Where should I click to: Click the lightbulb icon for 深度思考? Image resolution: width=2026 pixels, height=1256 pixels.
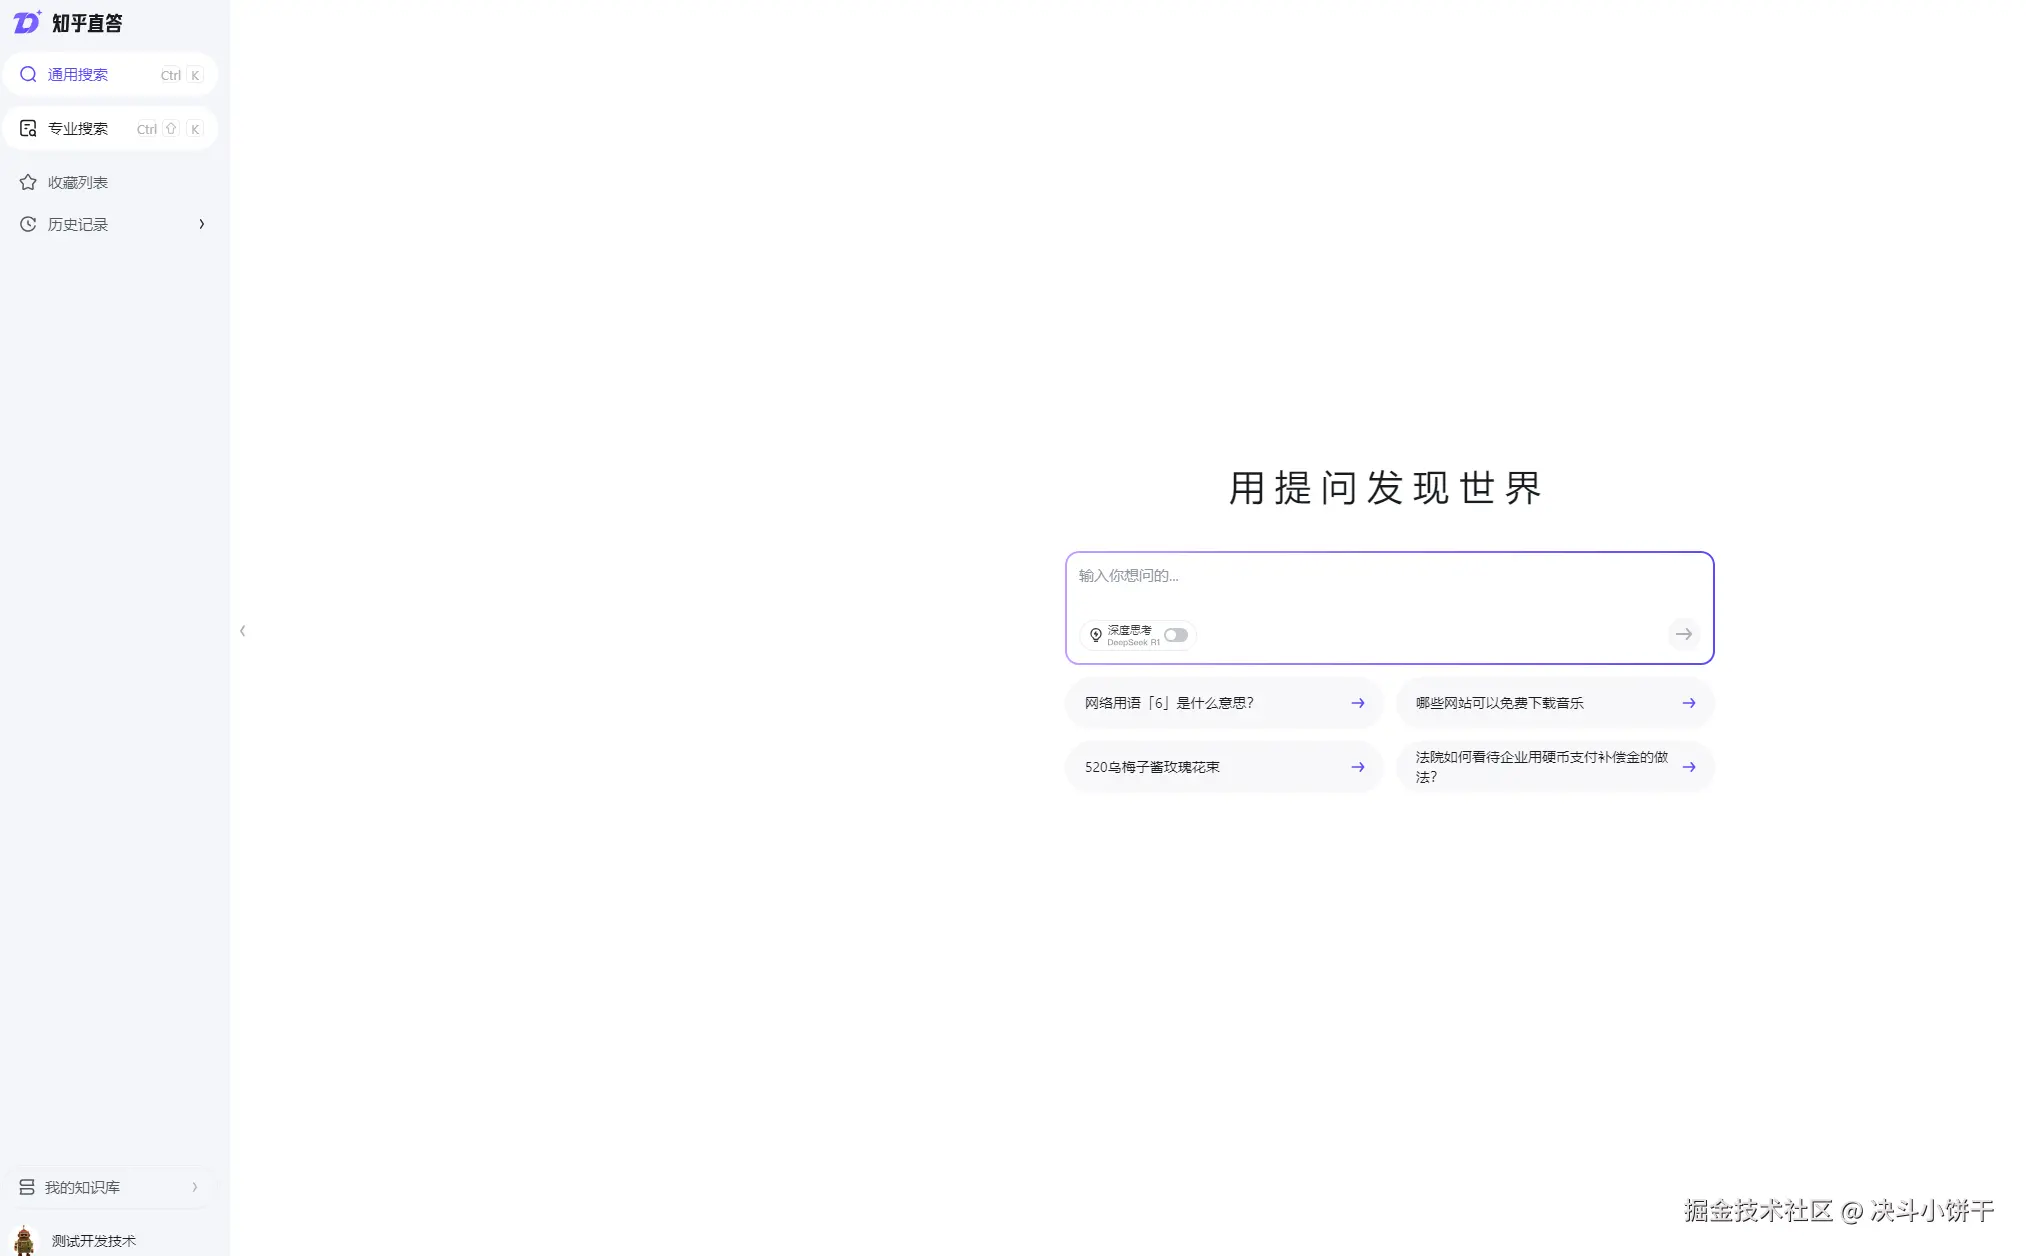(1096, 635)
